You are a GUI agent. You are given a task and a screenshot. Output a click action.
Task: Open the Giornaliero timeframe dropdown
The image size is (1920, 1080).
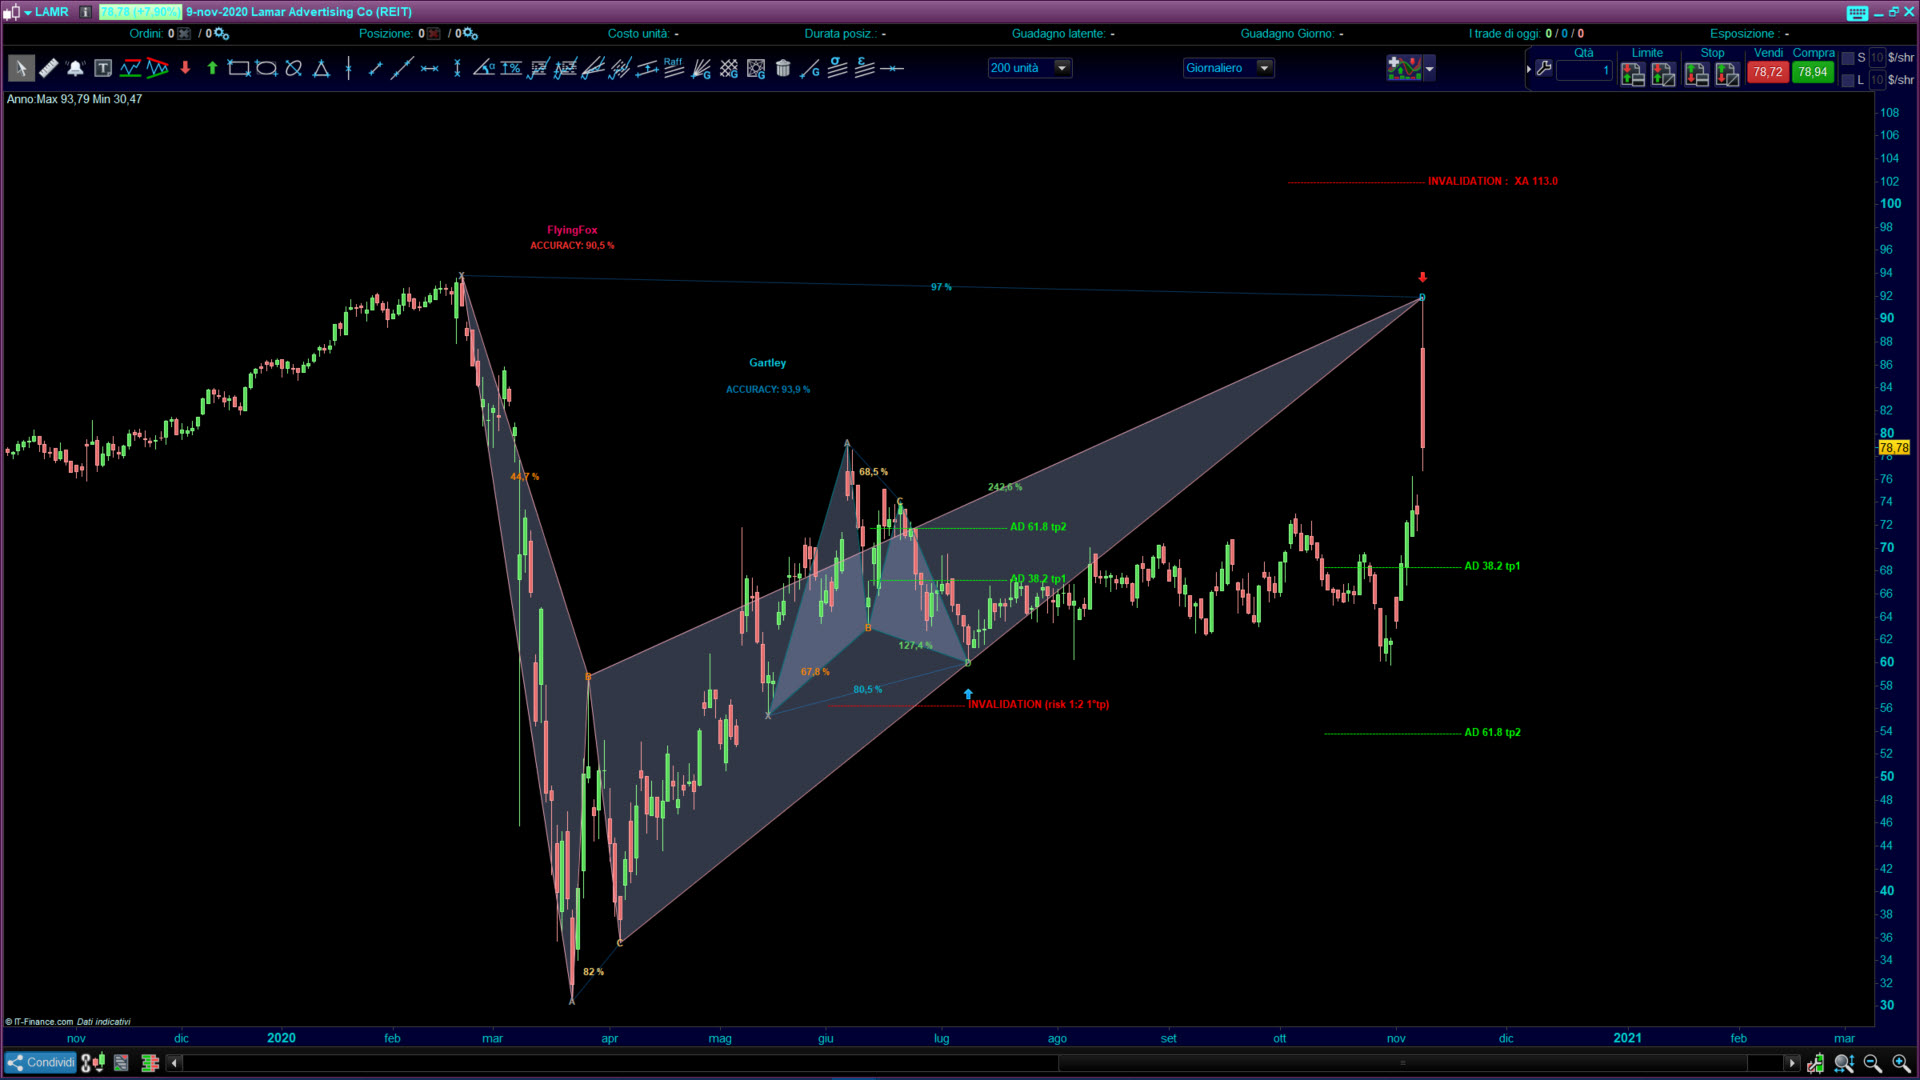click(1264, 68)
